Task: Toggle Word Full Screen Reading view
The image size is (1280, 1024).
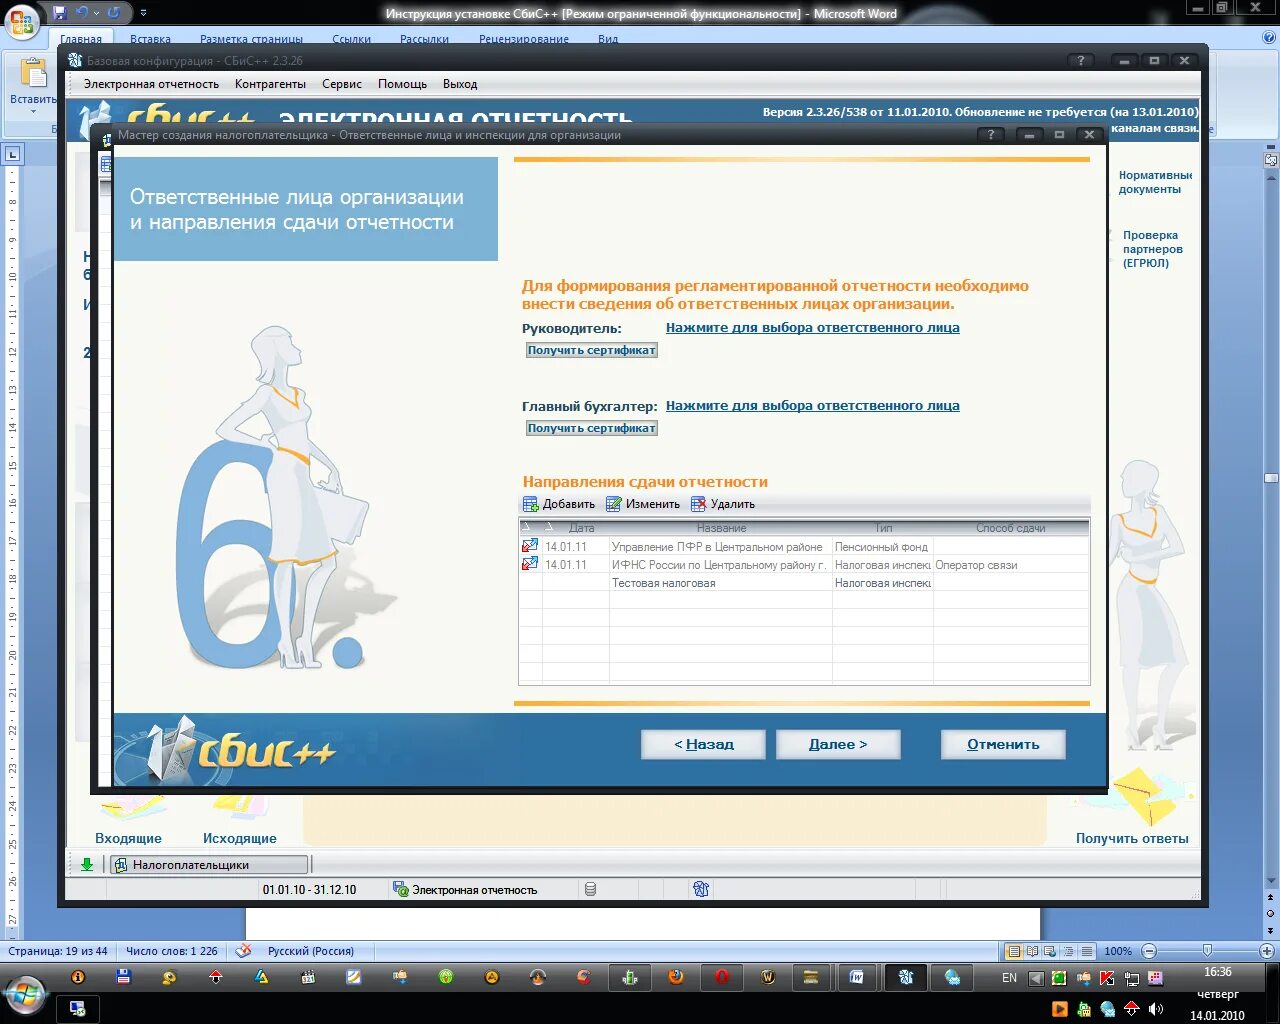Action: (x=1032, y=951)
